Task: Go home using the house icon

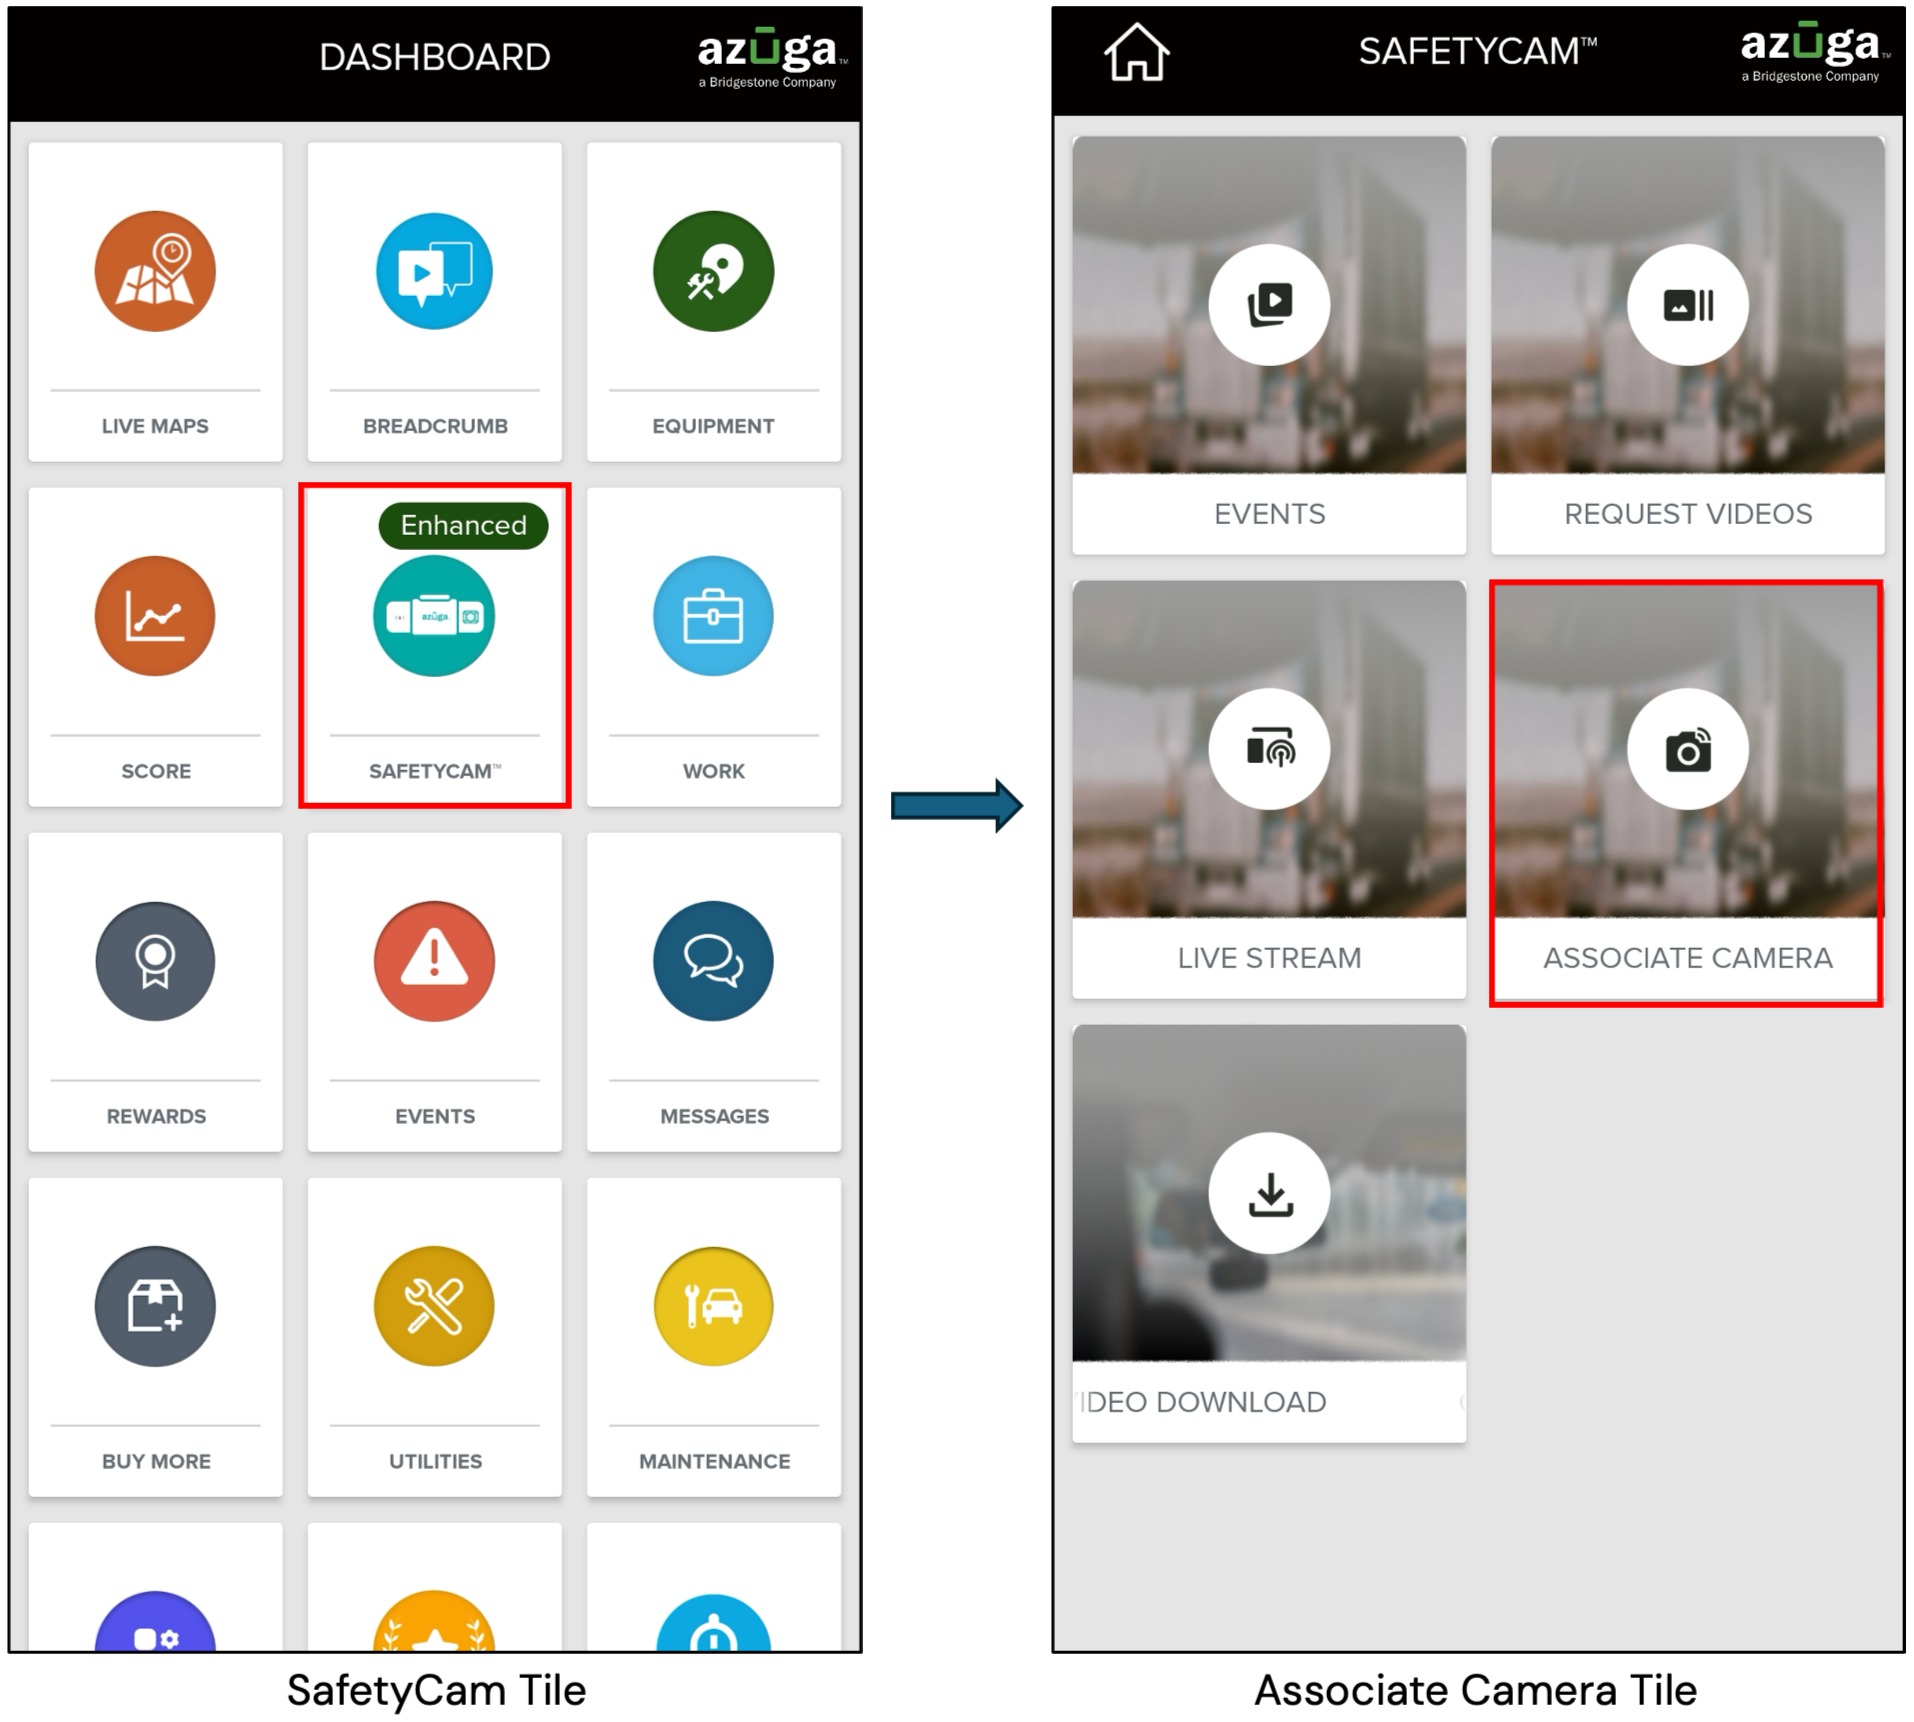Action: (1137, 52)
